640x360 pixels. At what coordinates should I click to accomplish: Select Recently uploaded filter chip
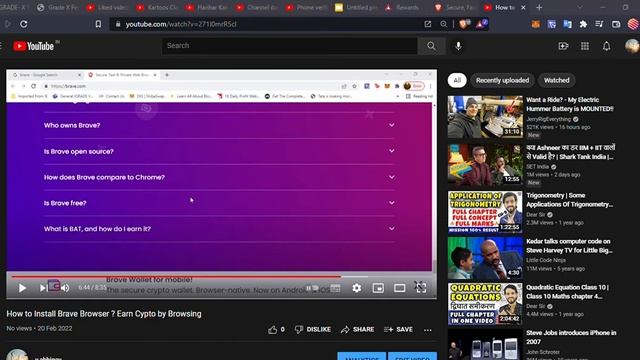click(x=502, y=80)
